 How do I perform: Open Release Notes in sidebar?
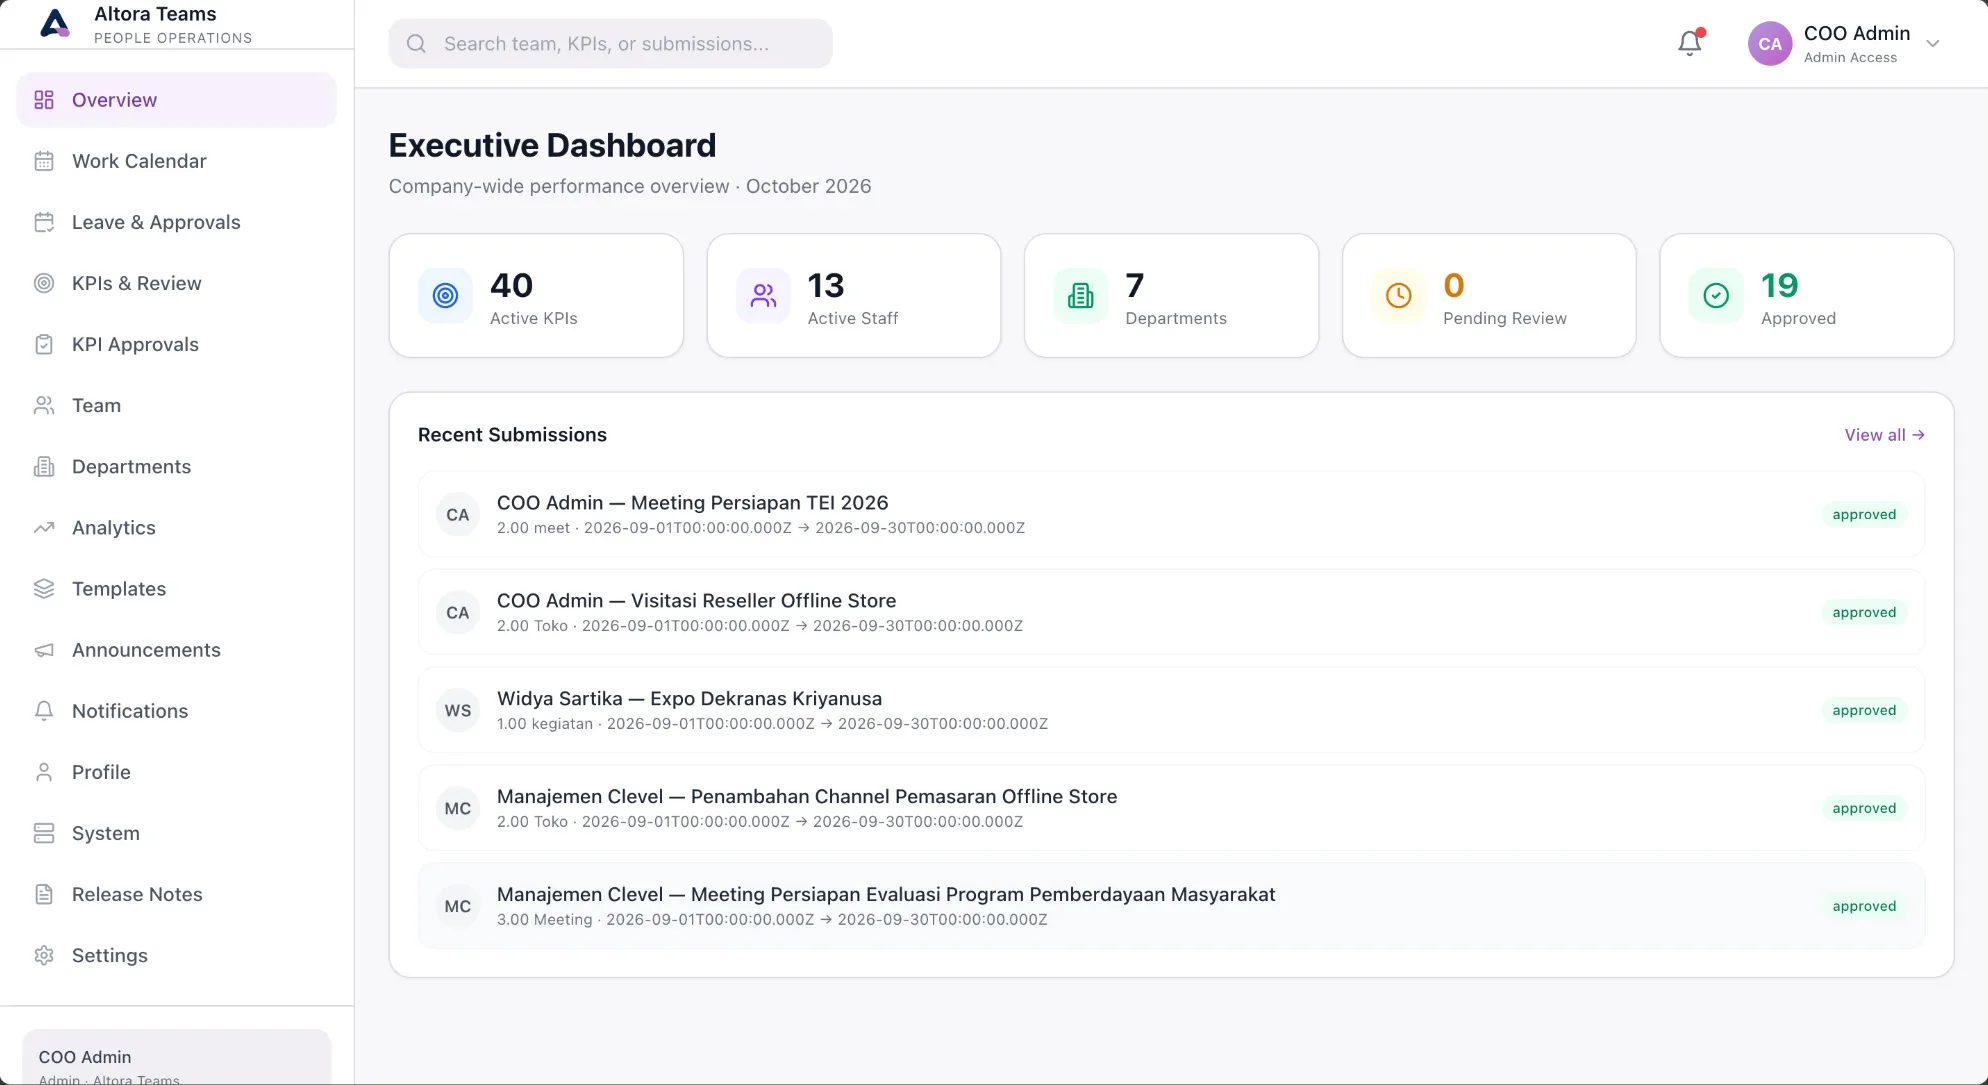pos(176,894)
